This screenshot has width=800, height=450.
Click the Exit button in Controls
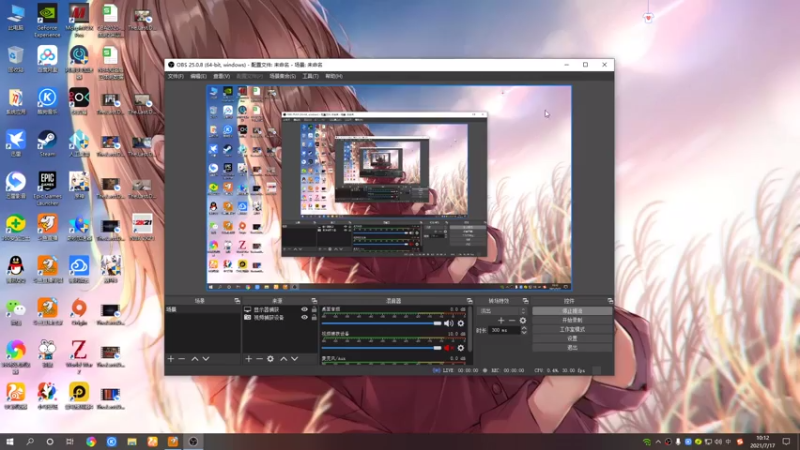[x=572, y=347]
